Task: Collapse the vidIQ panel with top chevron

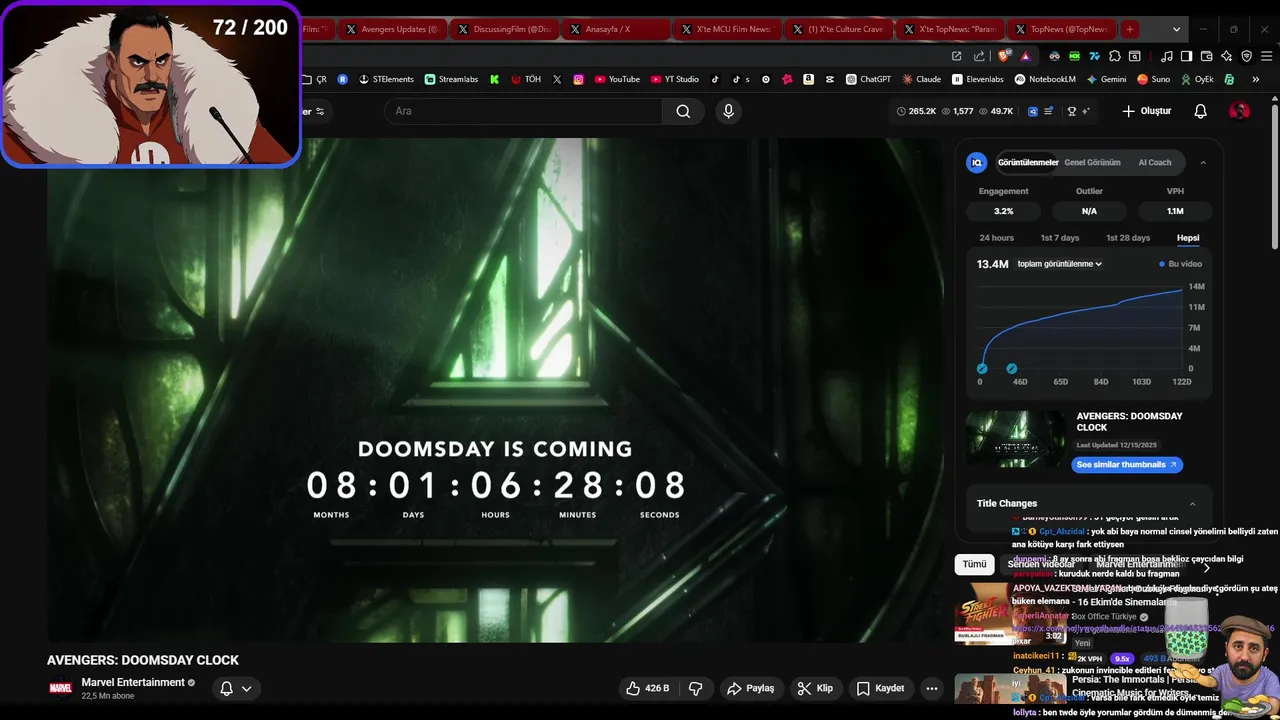Action: [1203, 162]
